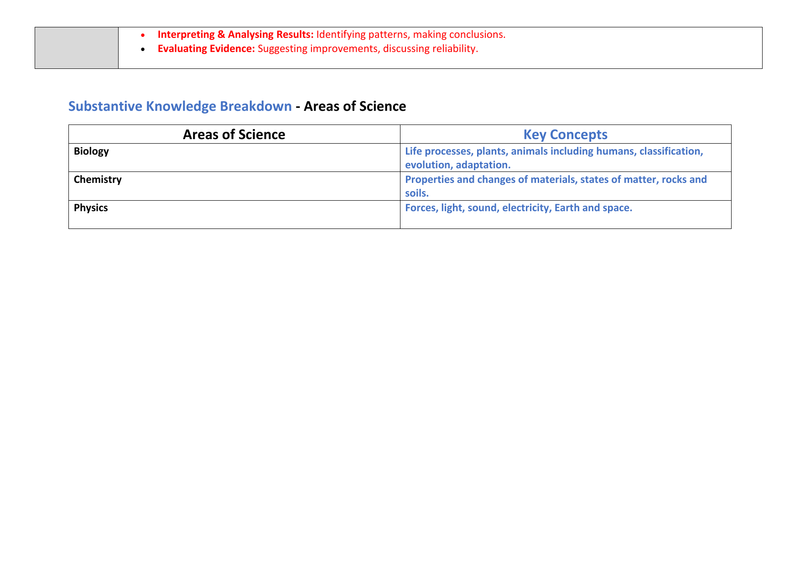
Task: Click the 'Life processes, plants, animals' text line
Action: click(553, 151)
